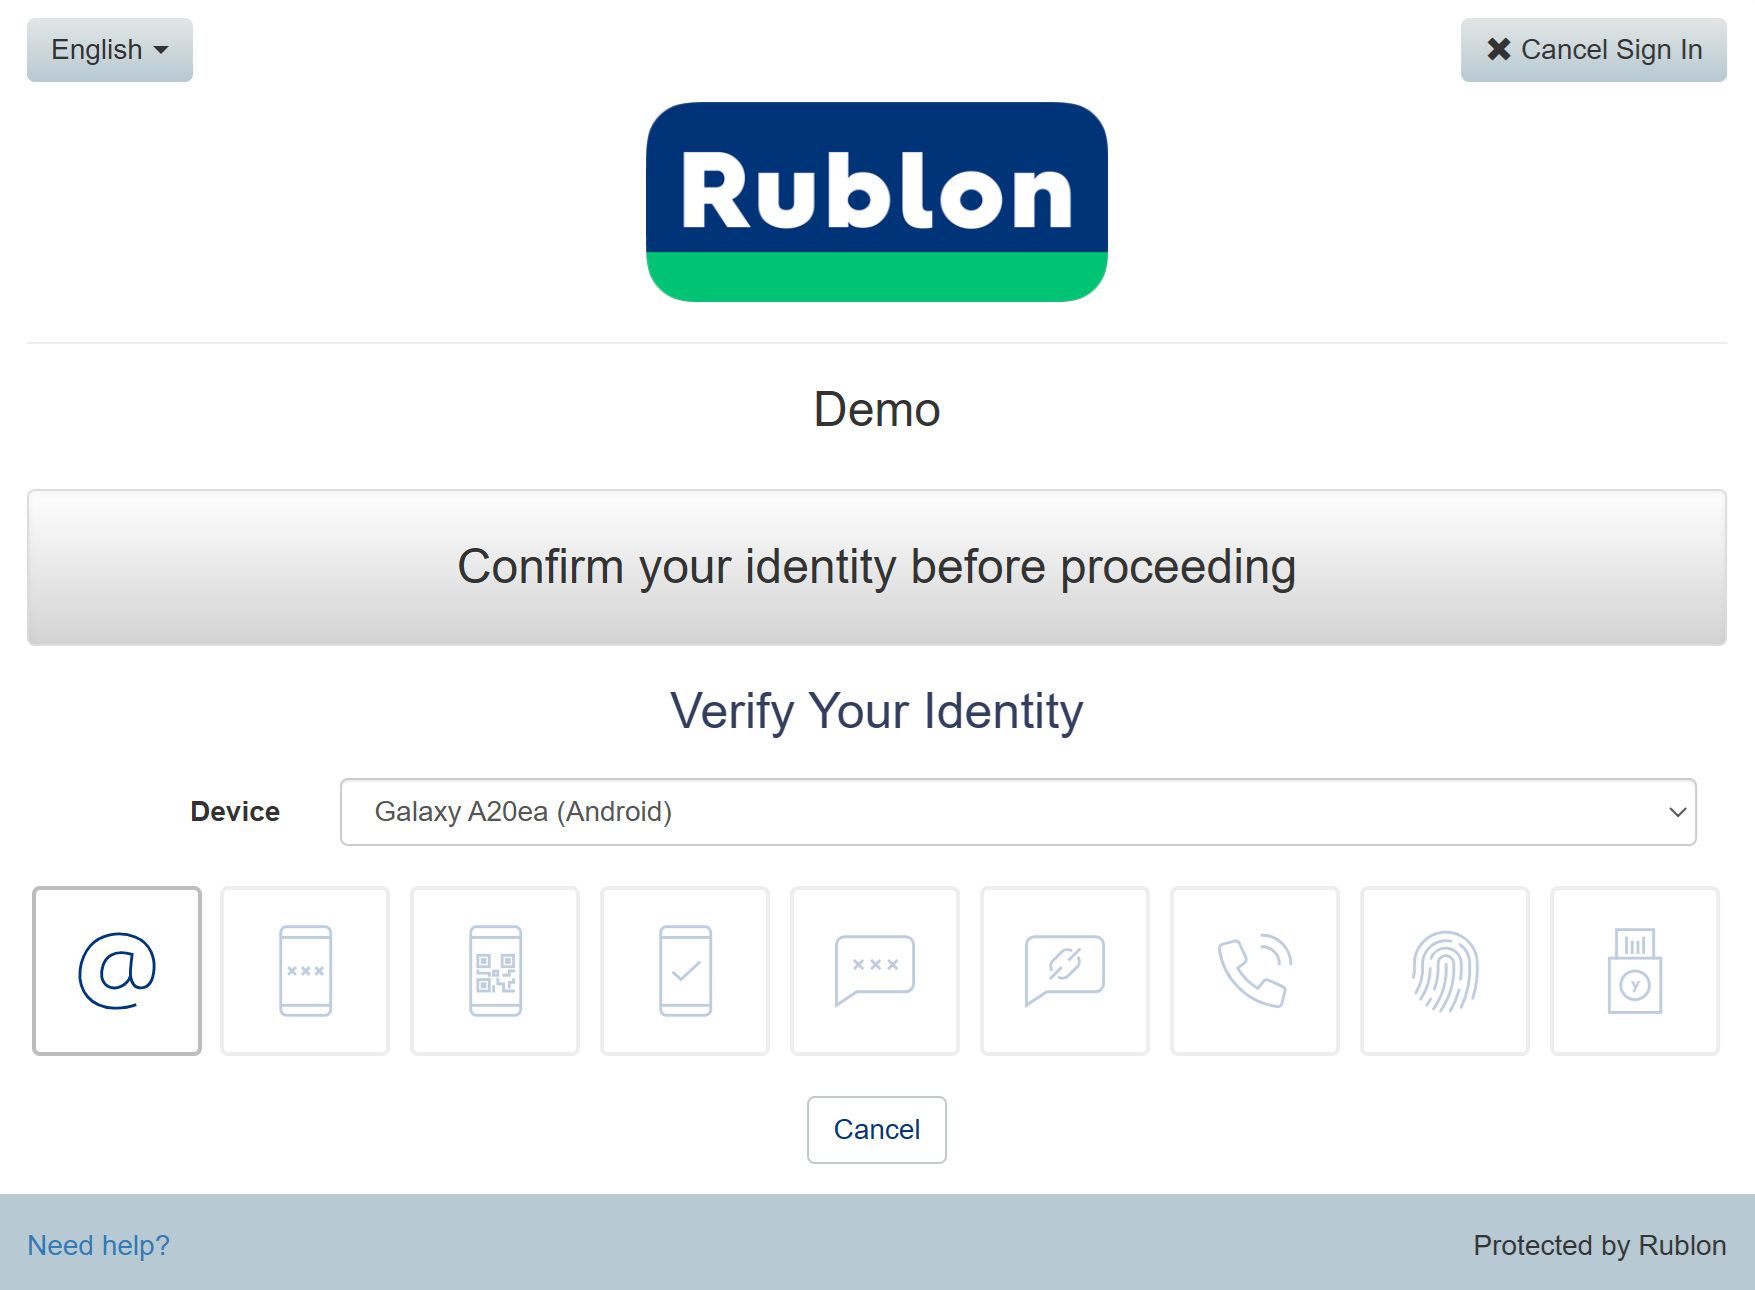
Task: Click the Device field label
Action: [235, 812]
